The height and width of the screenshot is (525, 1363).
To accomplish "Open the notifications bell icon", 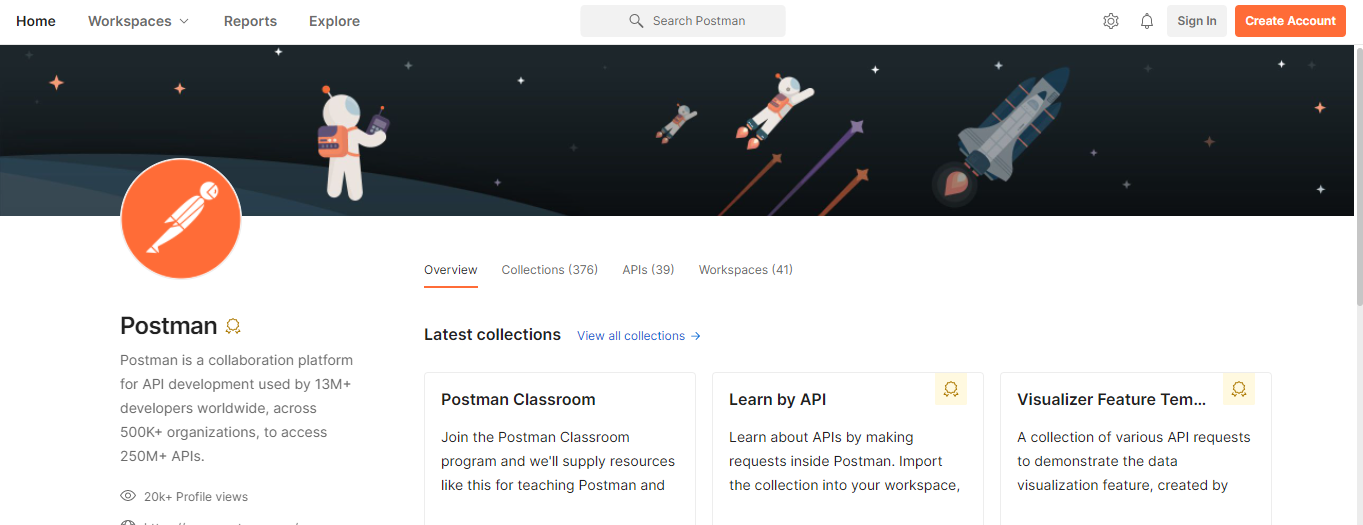I will pos(1147,21).
